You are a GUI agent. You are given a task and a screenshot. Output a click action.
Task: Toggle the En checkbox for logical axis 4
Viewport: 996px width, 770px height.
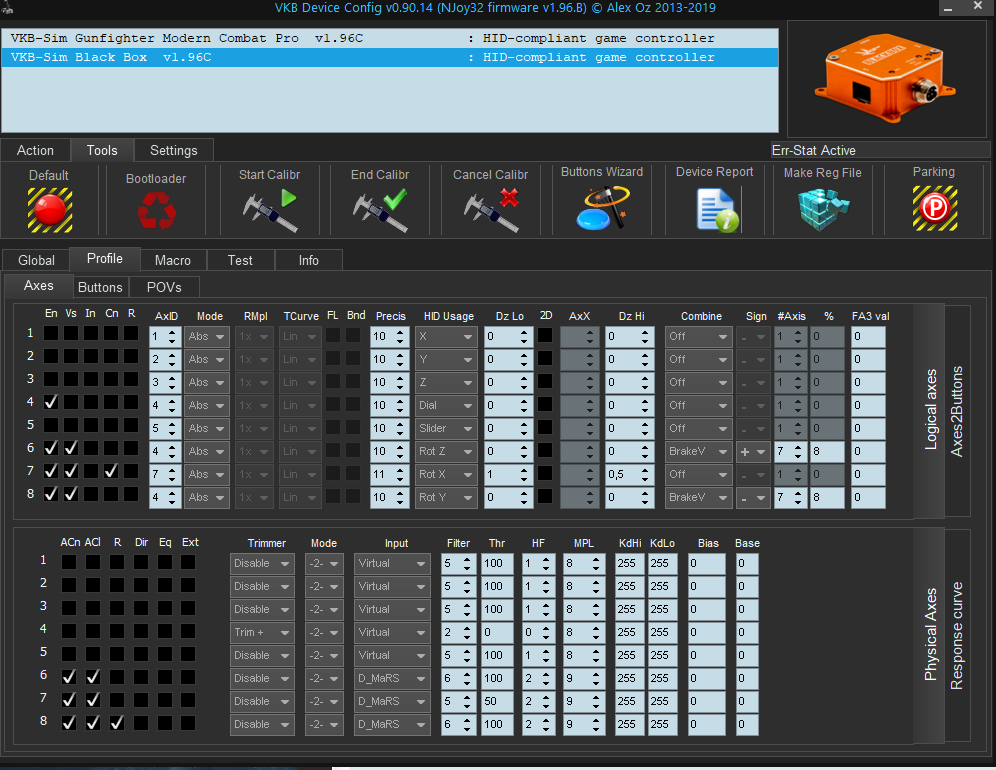[51, 402]
